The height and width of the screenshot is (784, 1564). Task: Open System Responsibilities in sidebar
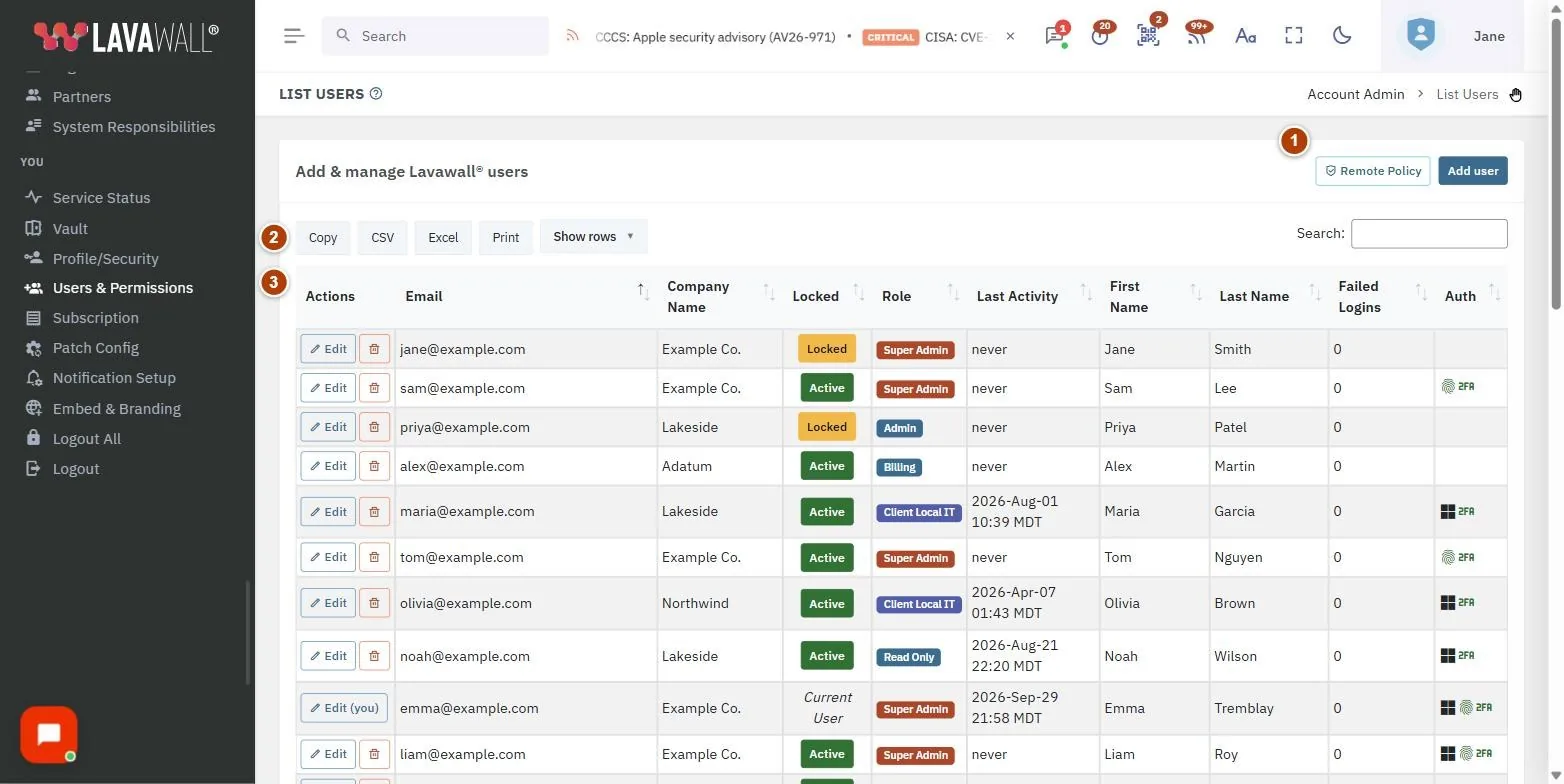point(133,127)
